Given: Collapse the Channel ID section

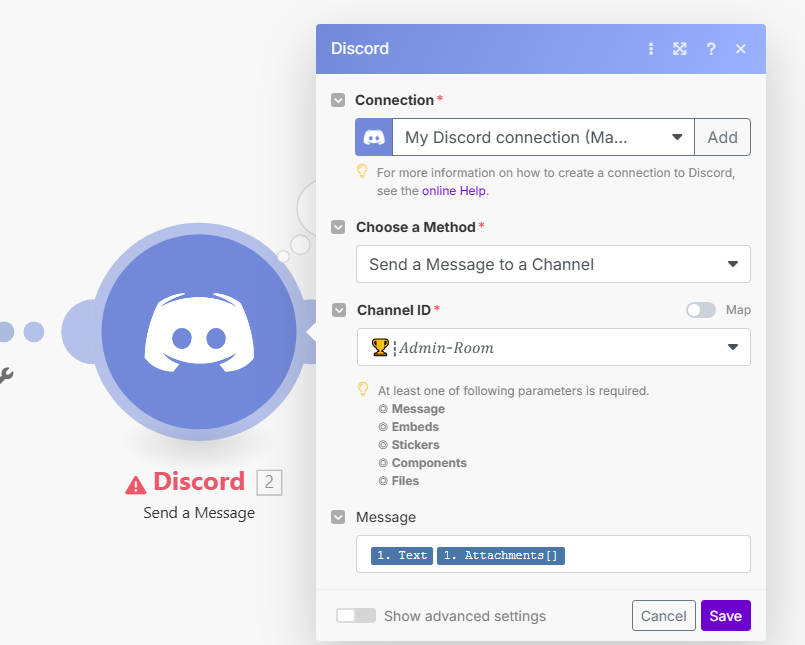Looking at the screenshot, I should coord(339,310).
